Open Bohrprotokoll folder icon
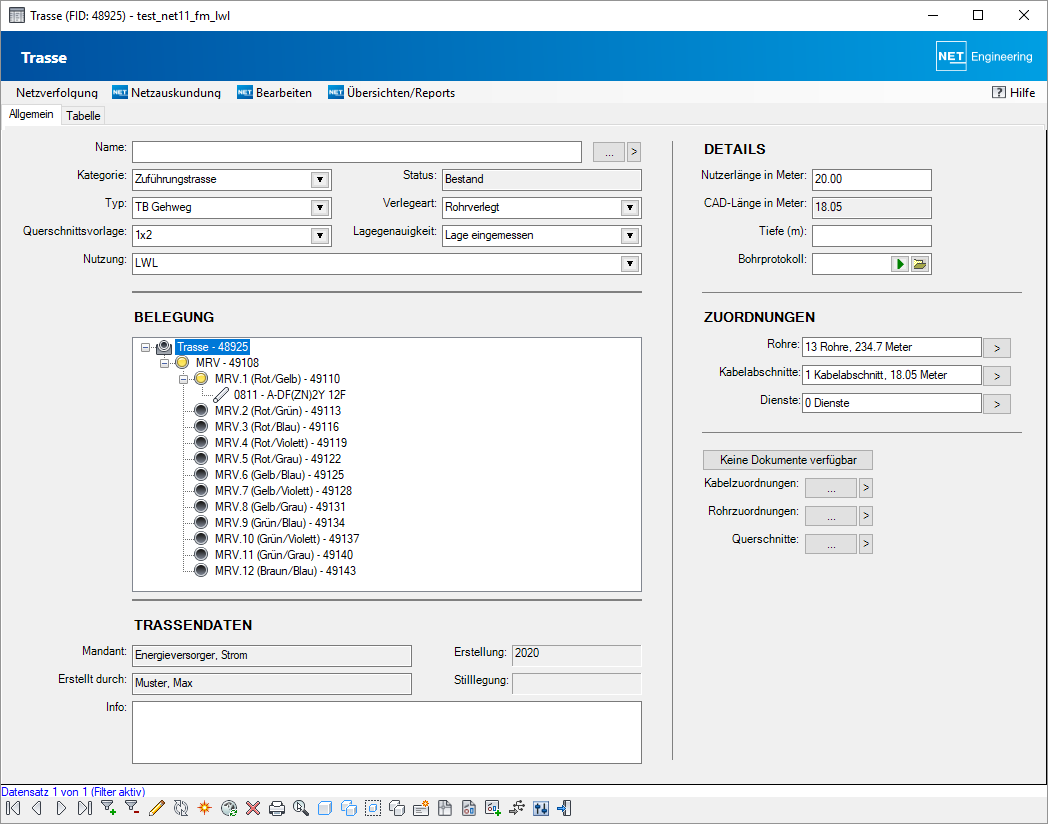The width and height of the screenshot is (1048, 824). point(920,264)
